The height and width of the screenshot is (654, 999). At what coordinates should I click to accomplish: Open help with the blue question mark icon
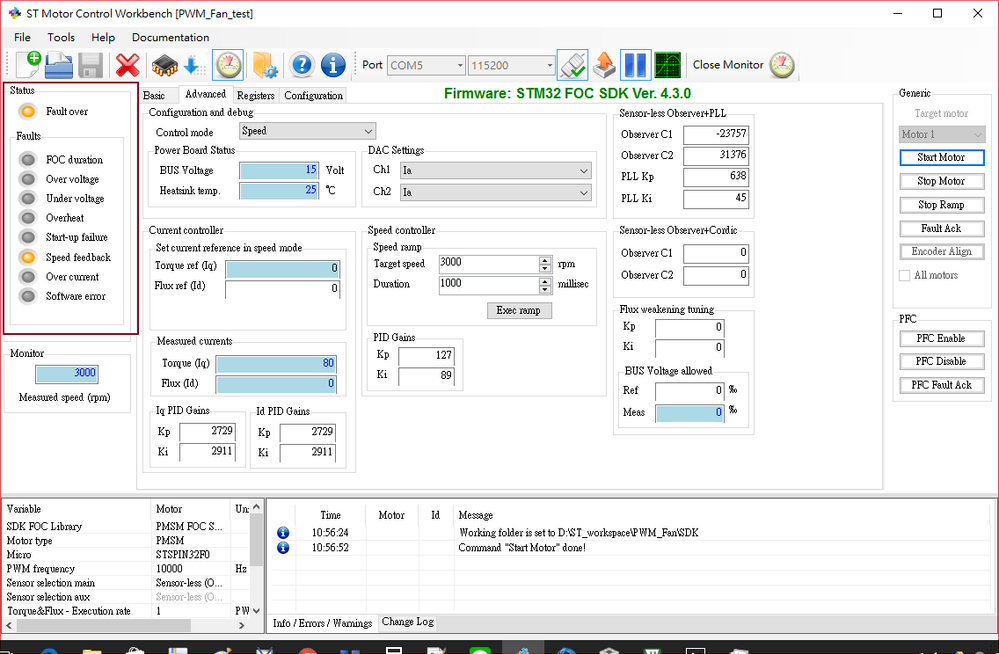coord(301,65)
